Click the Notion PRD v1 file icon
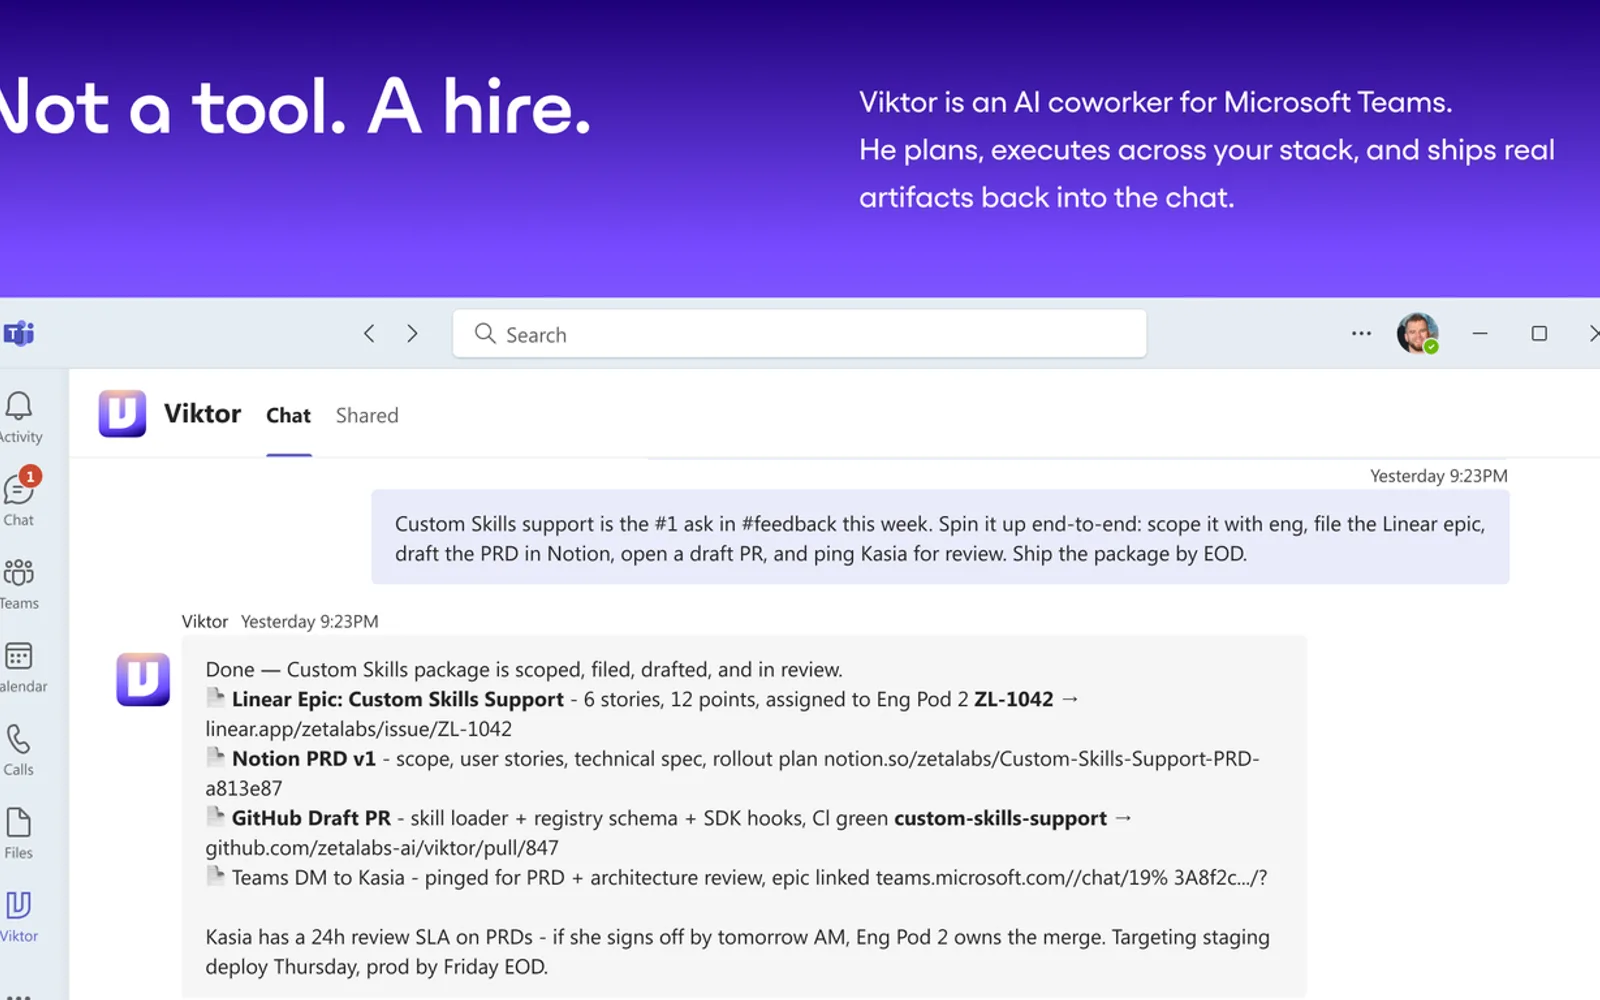Image resolution: width=1600 pixels, height=1000 pixels. coord(215,756)
